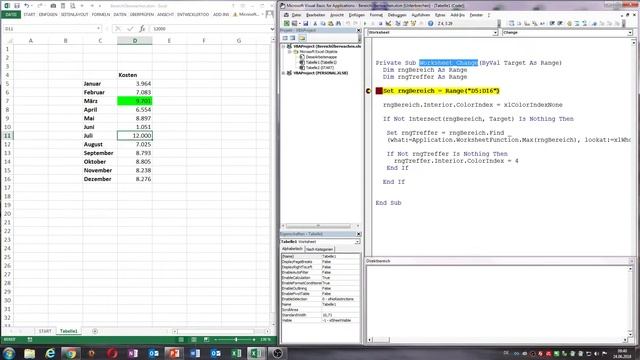The image size is (640, 360).
Task: Collapse the VBAProject (BereichÜberwachen) tree node
Action: (x=284, y=47)
